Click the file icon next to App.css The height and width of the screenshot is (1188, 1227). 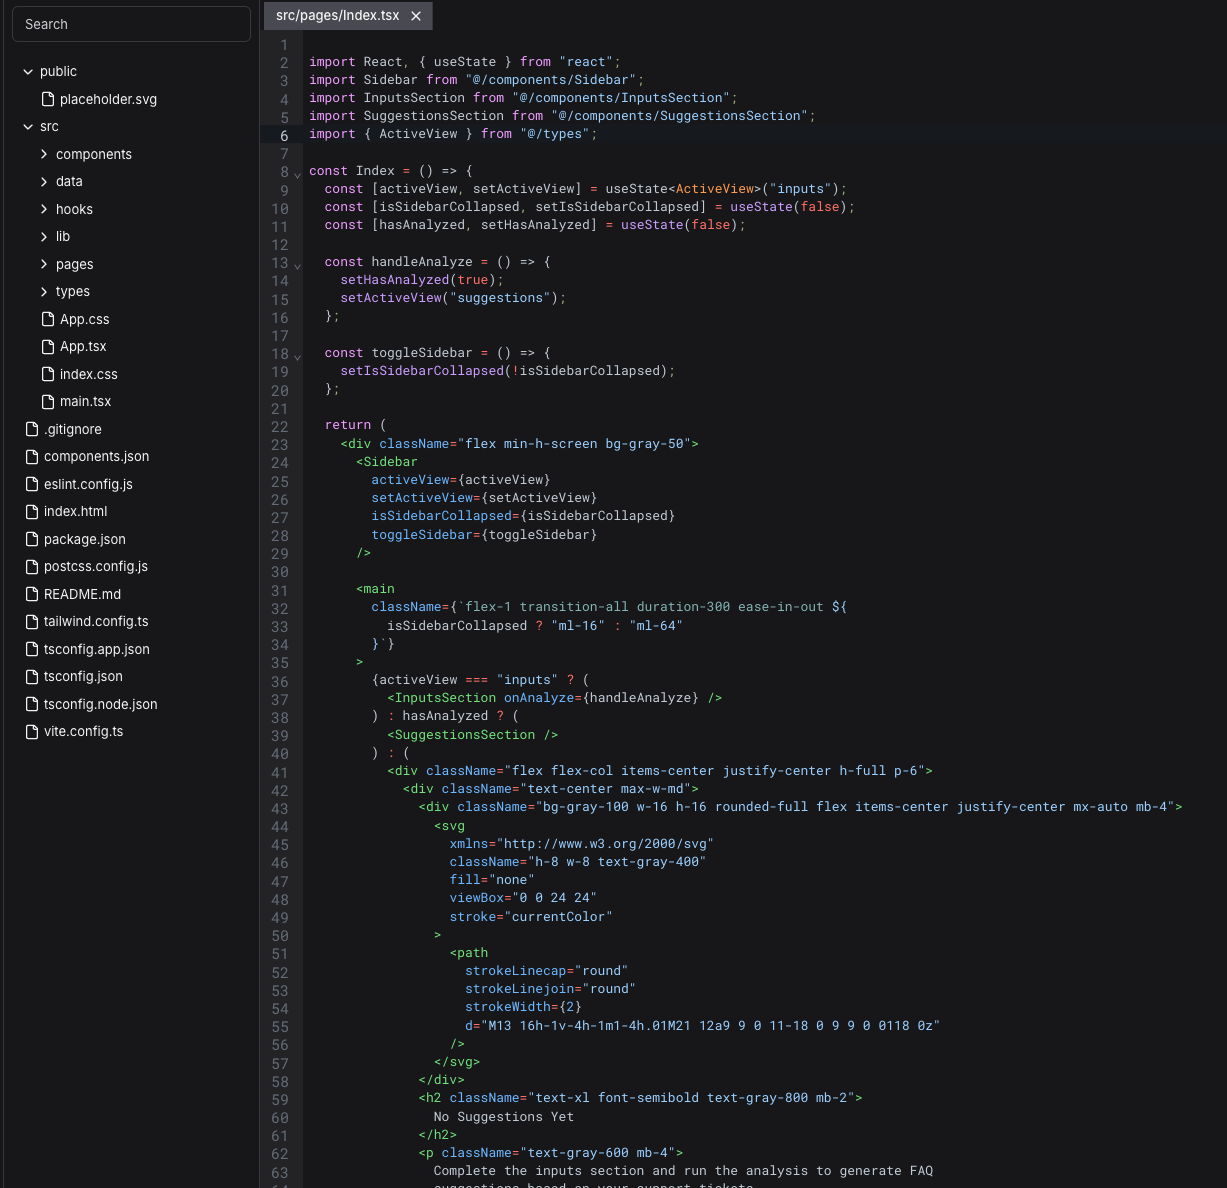point(48,319)
